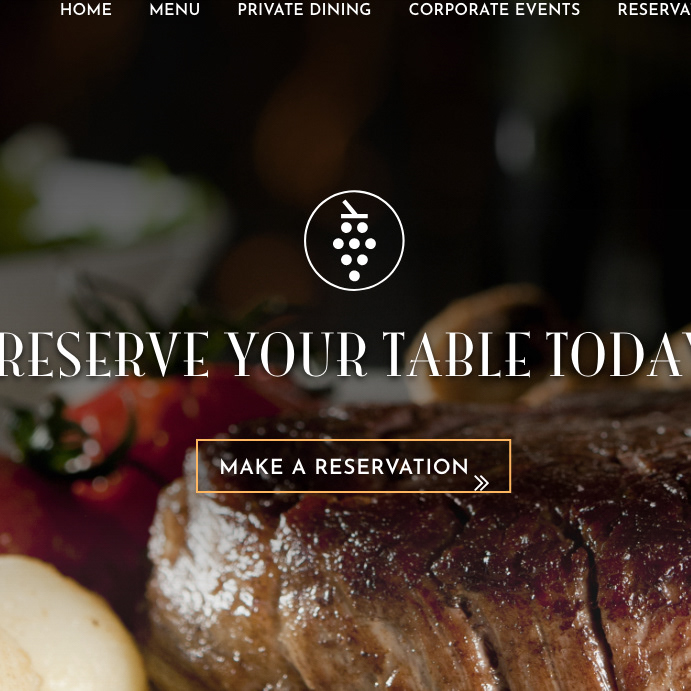Open Corporate Events in navigation

pos(494,10)
